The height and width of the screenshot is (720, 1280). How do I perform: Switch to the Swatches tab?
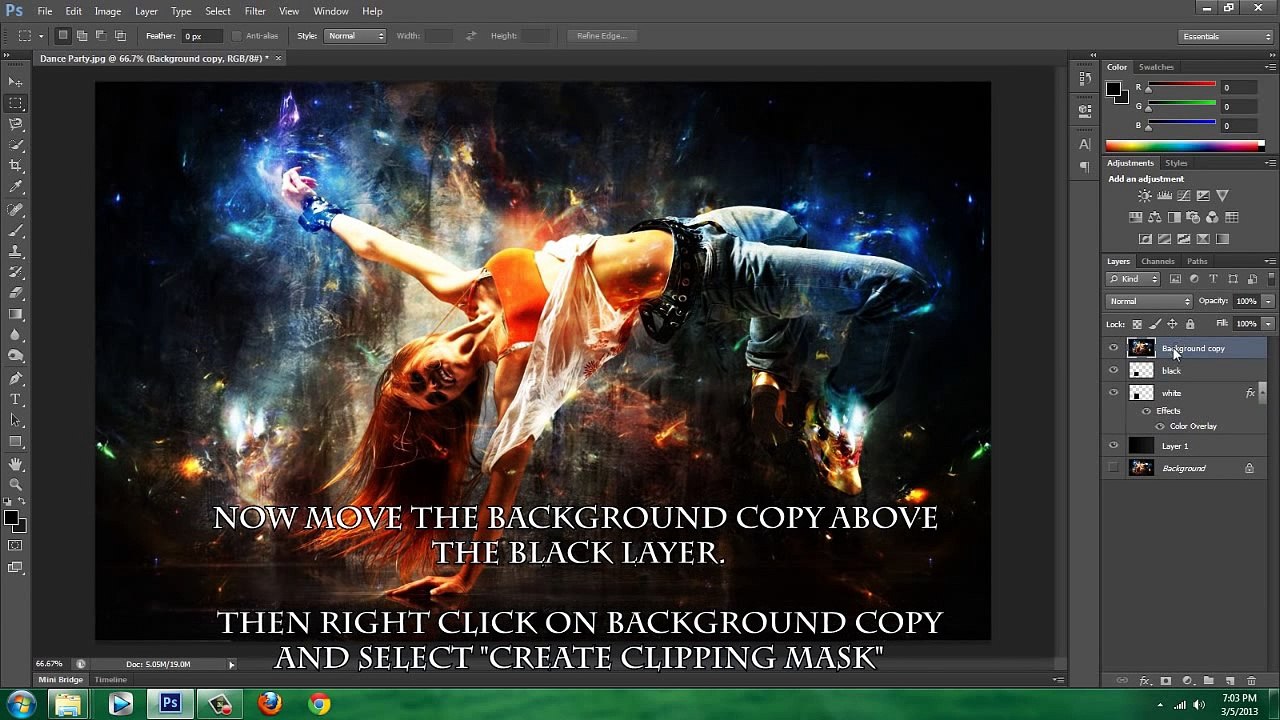1156,67
